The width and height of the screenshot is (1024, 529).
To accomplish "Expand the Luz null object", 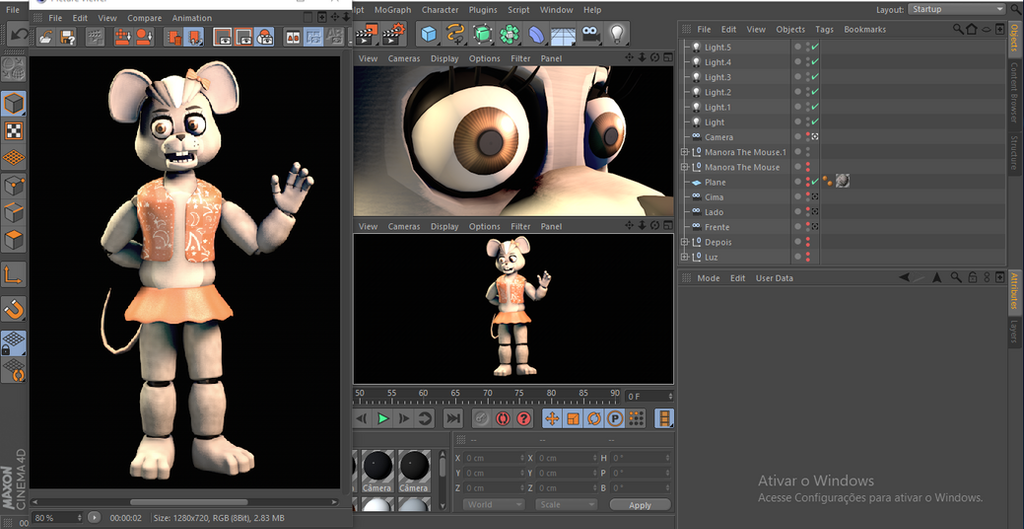I will [684, 257].
